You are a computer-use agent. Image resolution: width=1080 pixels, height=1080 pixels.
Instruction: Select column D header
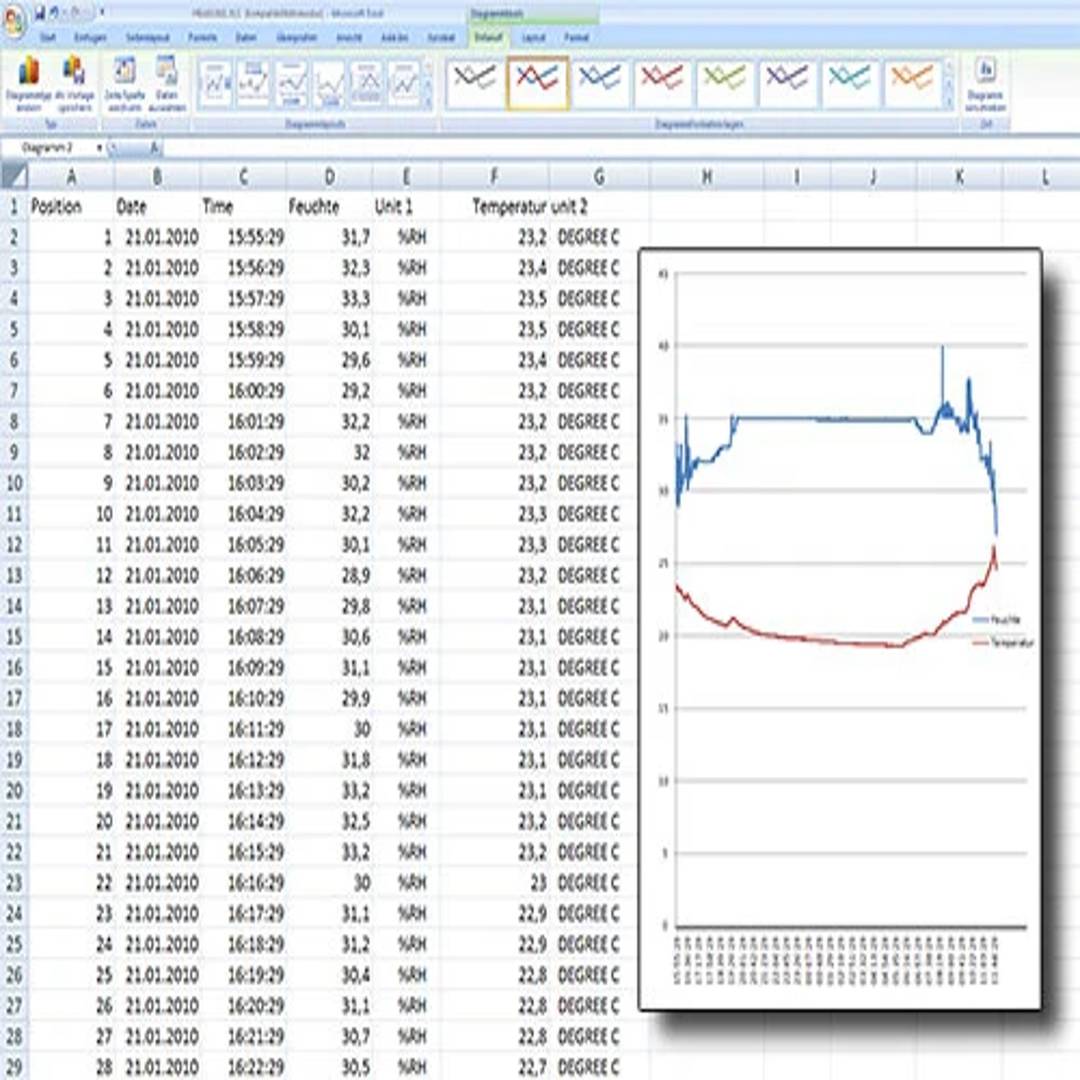coord(329,177)
